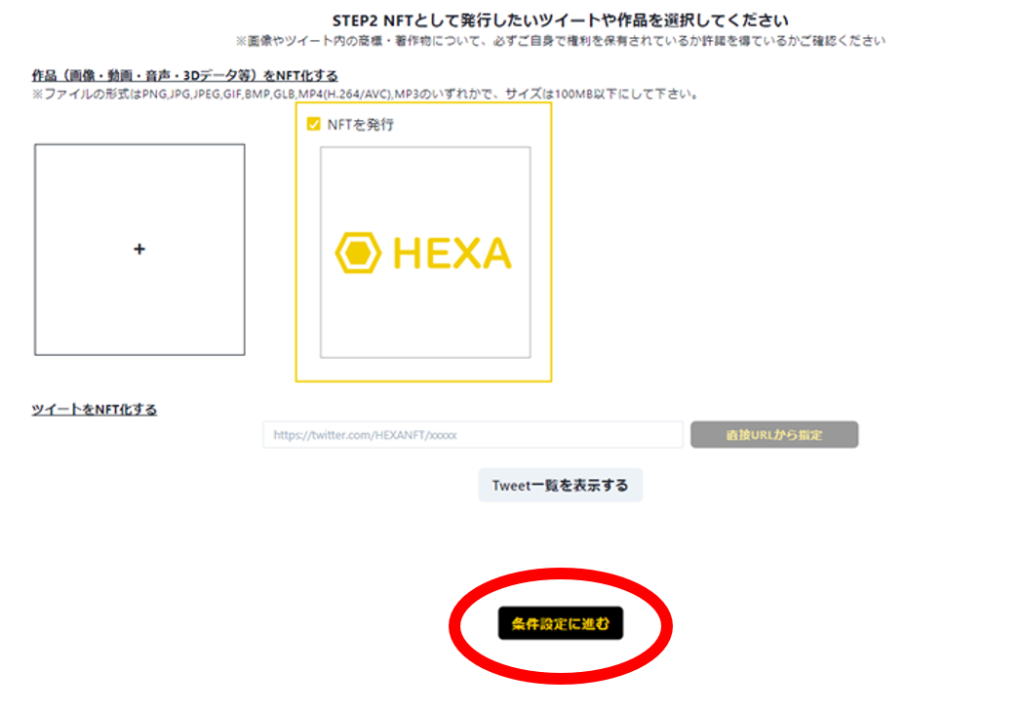Click the plus icon to add artwork
This screenshot has width=1024, height=711.
[x=139, y=249]
